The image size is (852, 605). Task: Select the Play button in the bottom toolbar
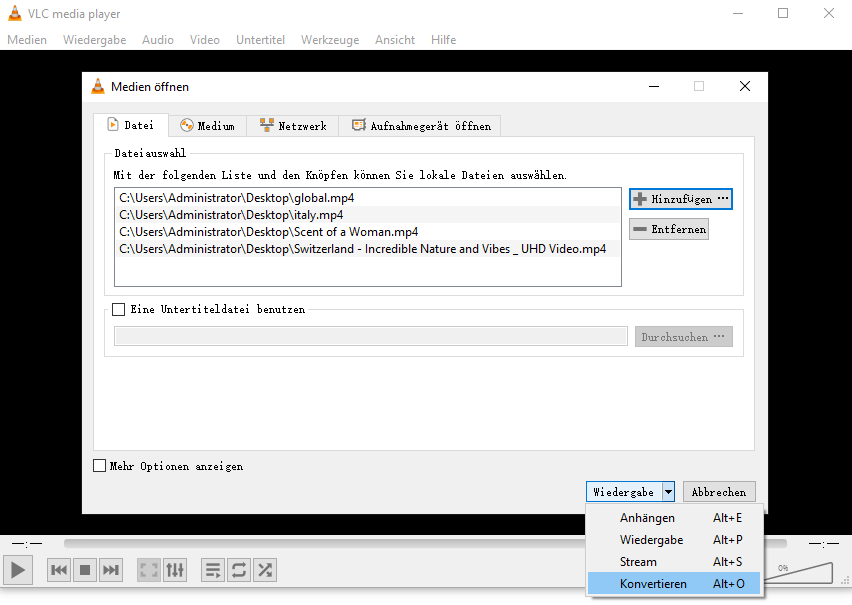pyautogui.click(x=17, y=570)
